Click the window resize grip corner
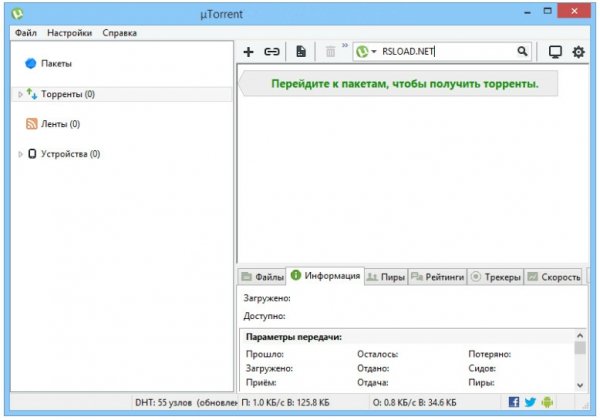Viewport: 600px width, 420px height. [x=585, y=406]
